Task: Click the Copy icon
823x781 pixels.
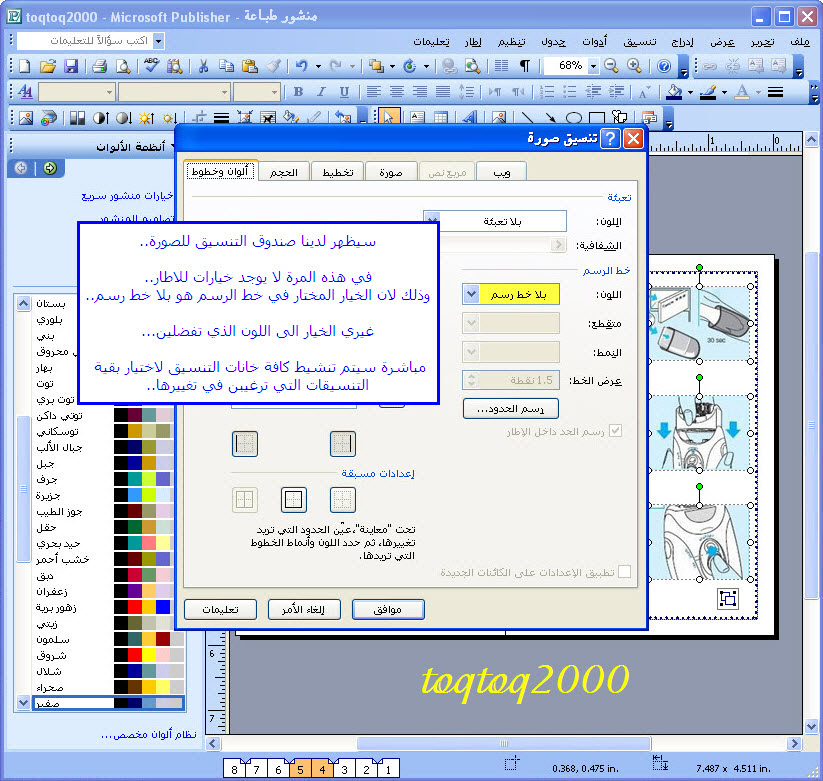Action: pos(226,66)
